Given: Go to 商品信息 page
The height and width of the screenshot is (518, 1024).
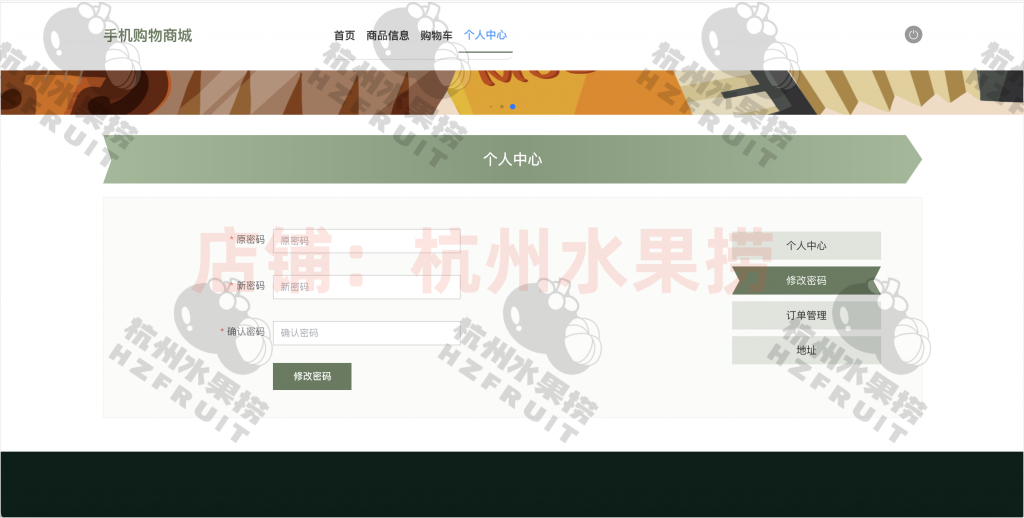Looking at the screenshot, I should 387,35.
